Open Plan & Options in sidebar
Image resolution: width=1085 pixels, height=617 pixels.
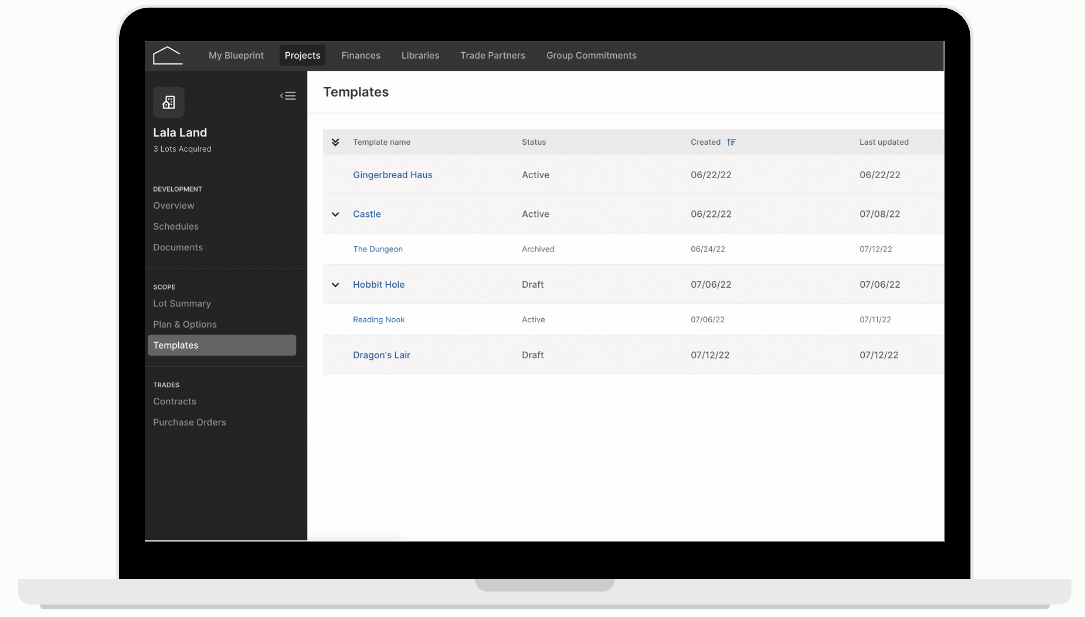pyautogui.click(x=185, y=324)
